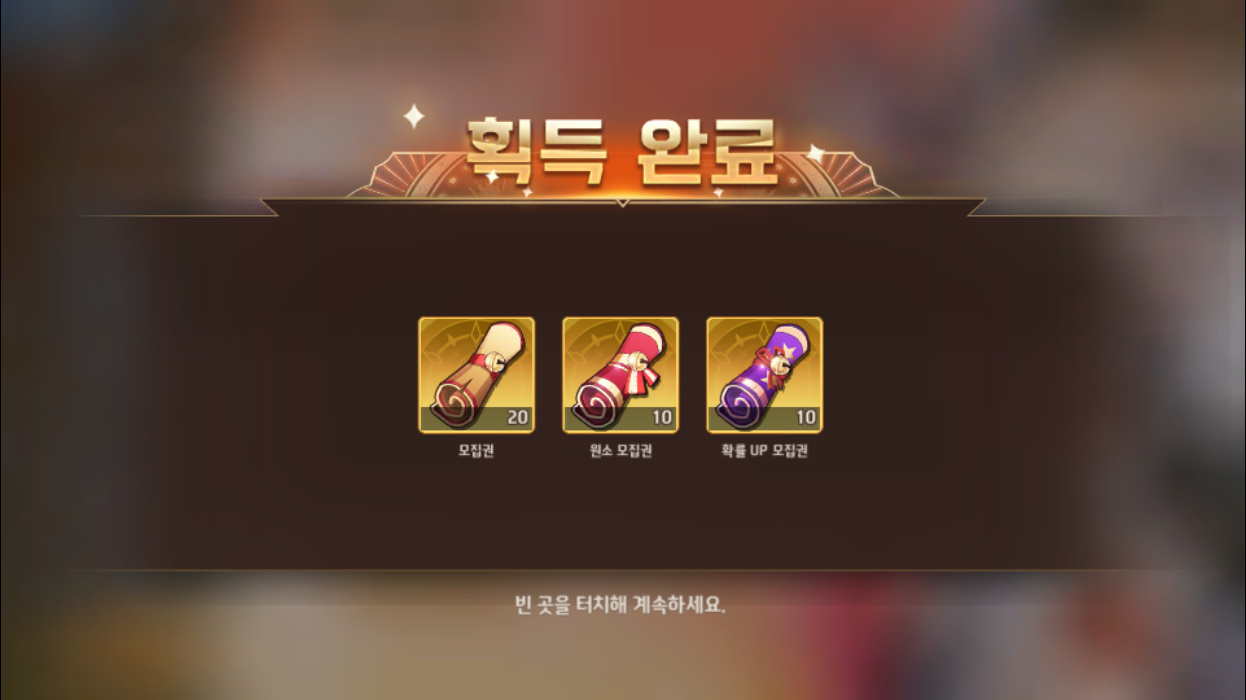The width and height of the screenshot is (1246, 700).
Task: Click the small triangle notch under the title
Action: [x=622, y=202]
